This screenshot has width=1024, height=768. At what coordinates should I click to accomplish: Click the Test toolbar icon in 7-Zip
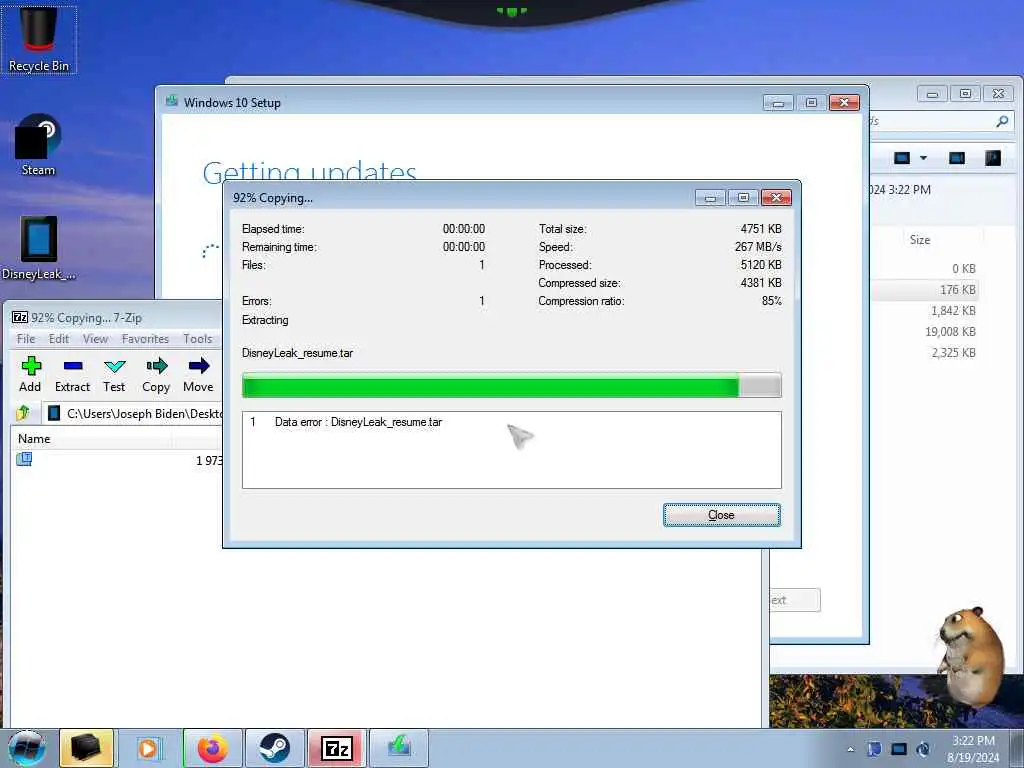coord(114,374)
